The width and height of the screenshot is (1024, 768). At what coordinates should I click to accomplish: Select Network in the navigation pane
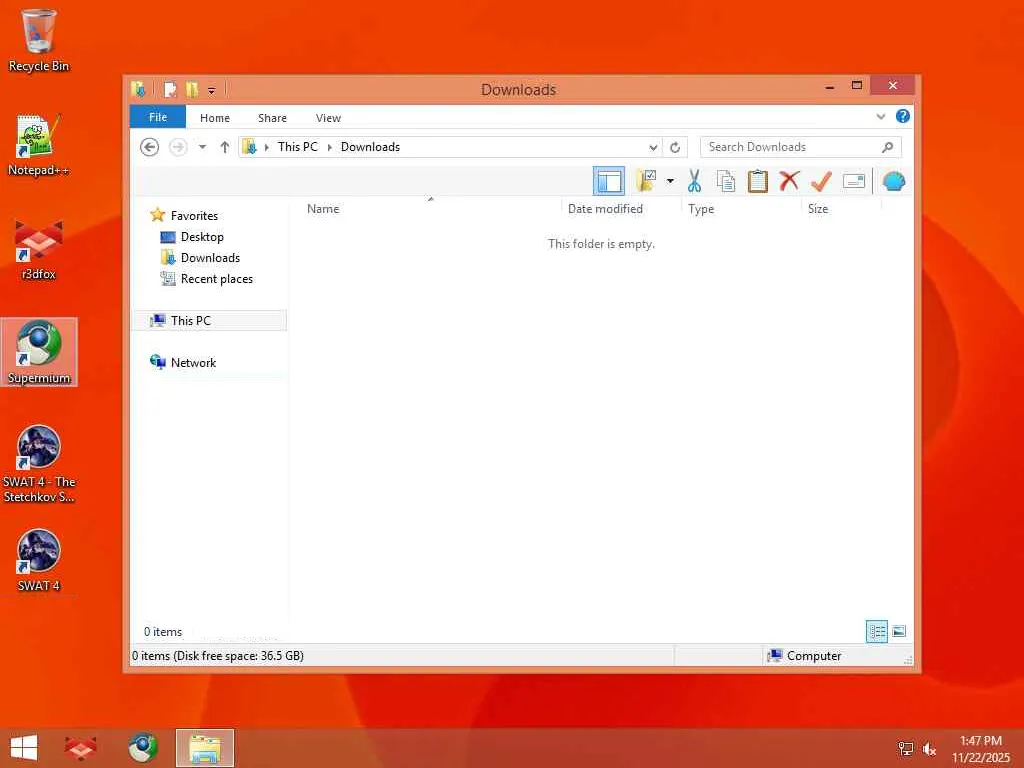point(193,362)
